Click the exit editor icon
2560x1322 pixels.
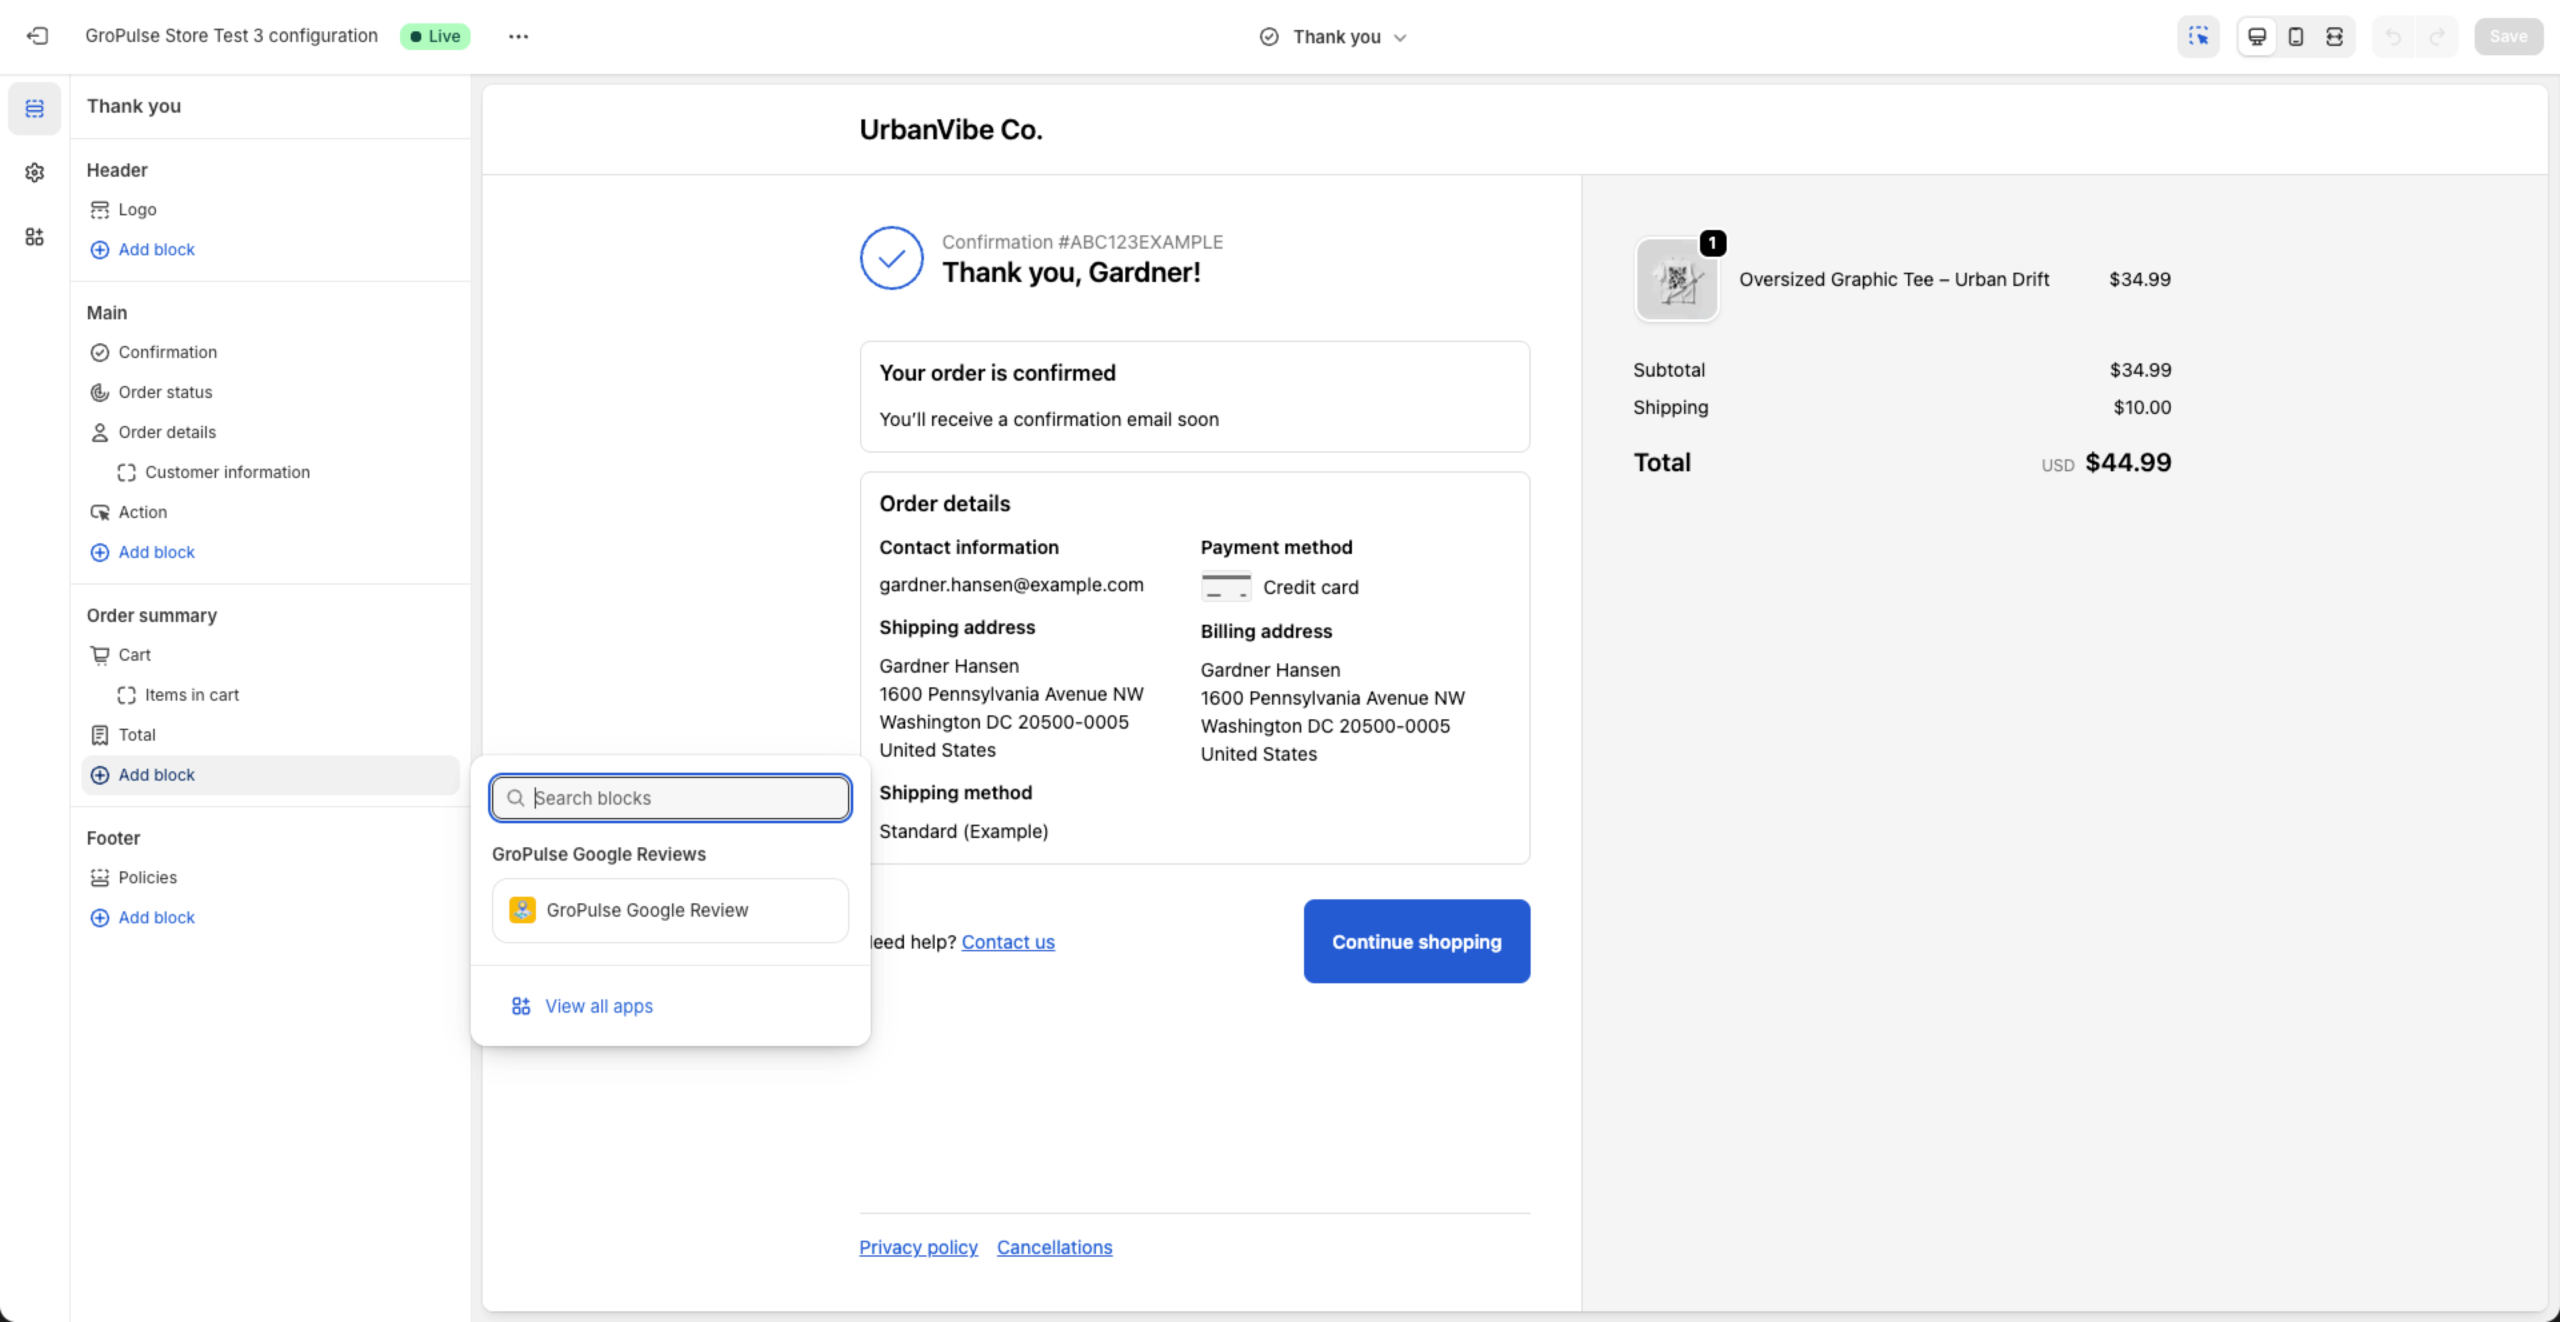click(37, 36)
